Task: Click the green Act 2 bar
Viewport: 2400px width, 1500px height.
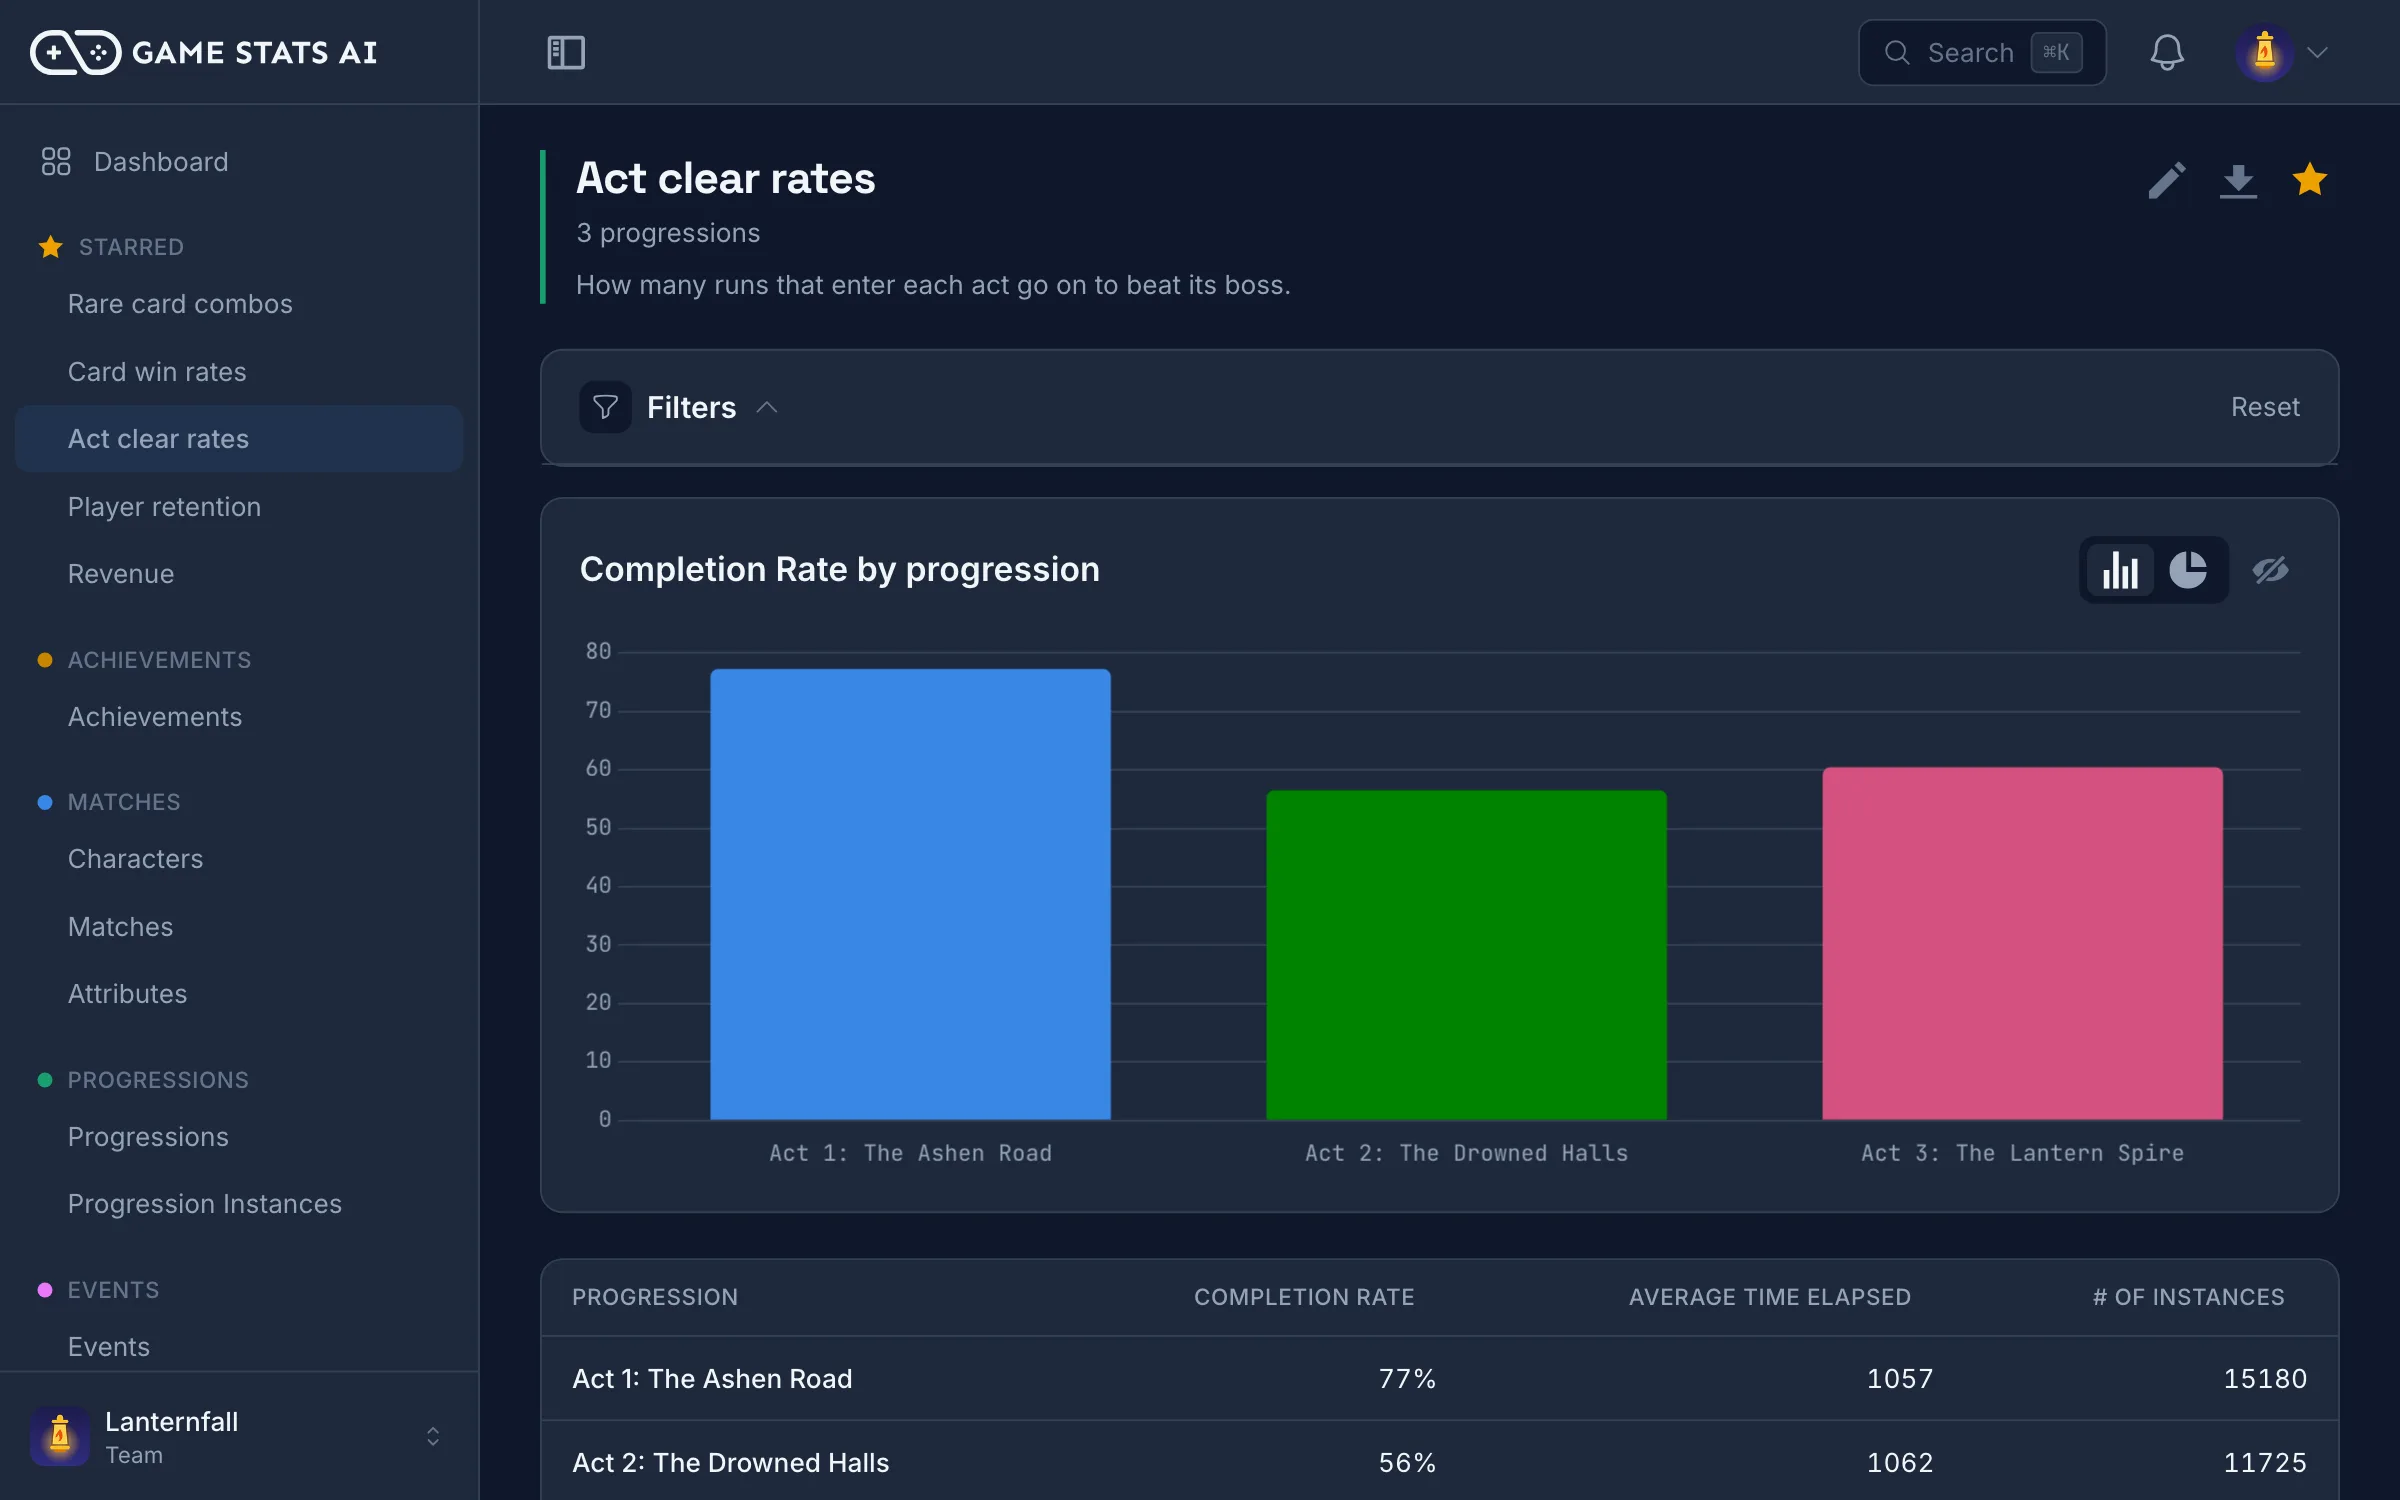Action: click(x=1466, y=955)
